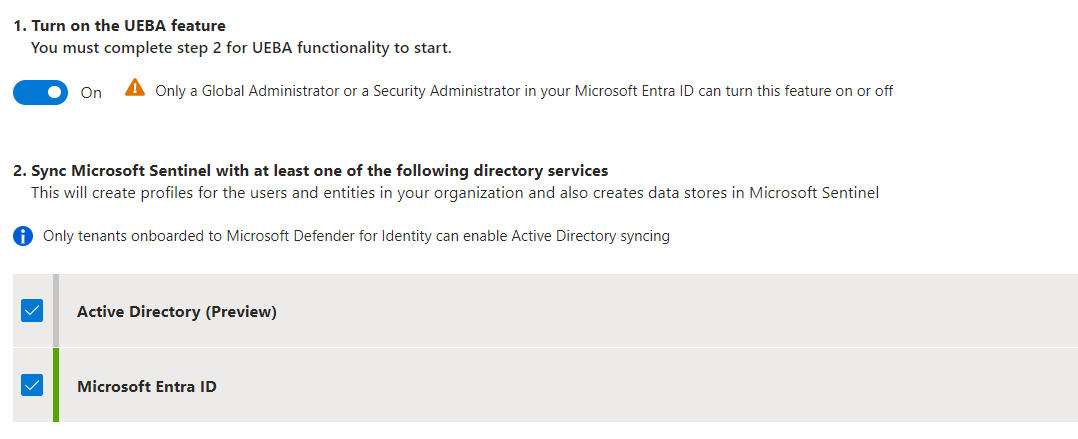Click the Global Administrator warning message text
This screenshot has width=1078, height=439.
[x=524, y=91]
